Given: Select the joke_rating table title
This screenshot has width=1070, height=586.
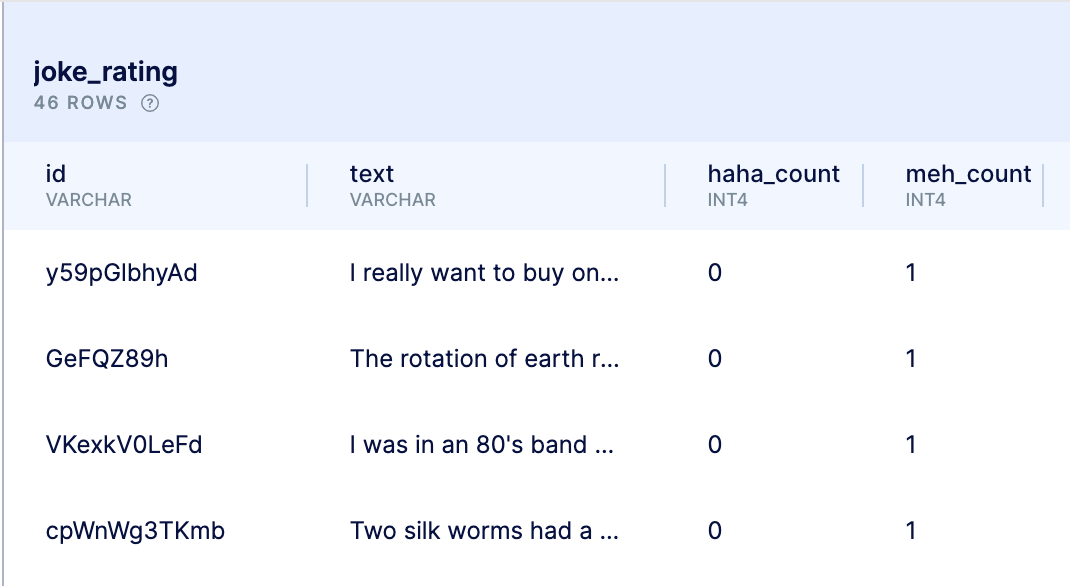Looking at the screenshot, I should coord(106,72).
